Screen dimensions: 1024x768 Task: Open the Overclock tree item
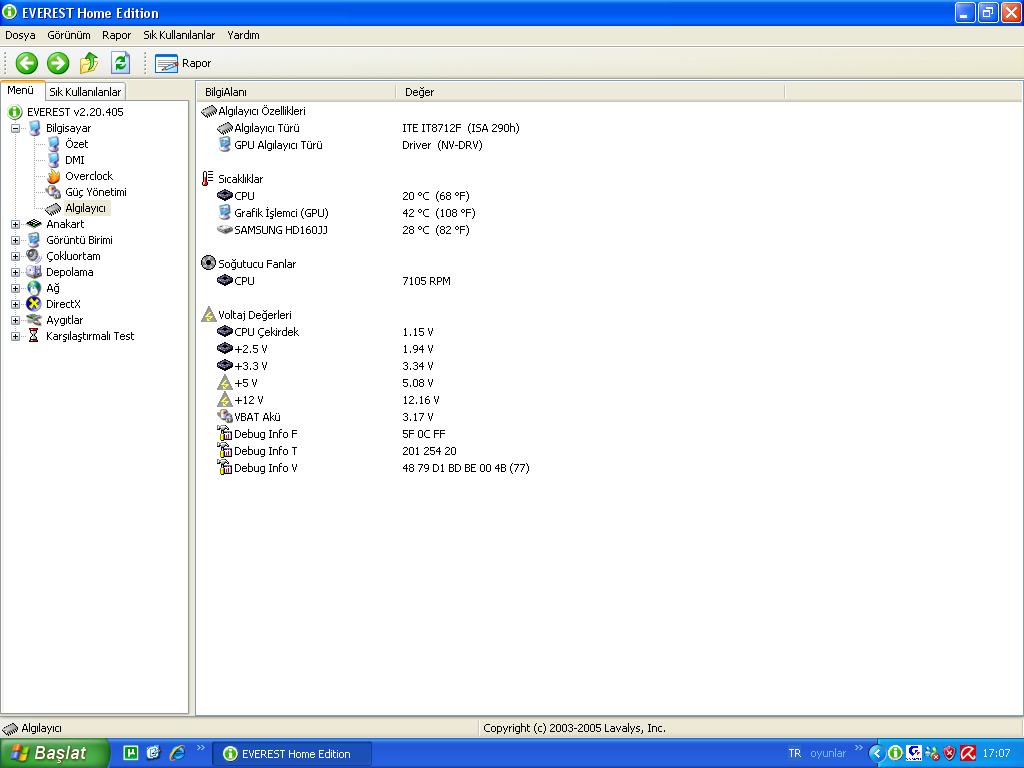(89, 176)
